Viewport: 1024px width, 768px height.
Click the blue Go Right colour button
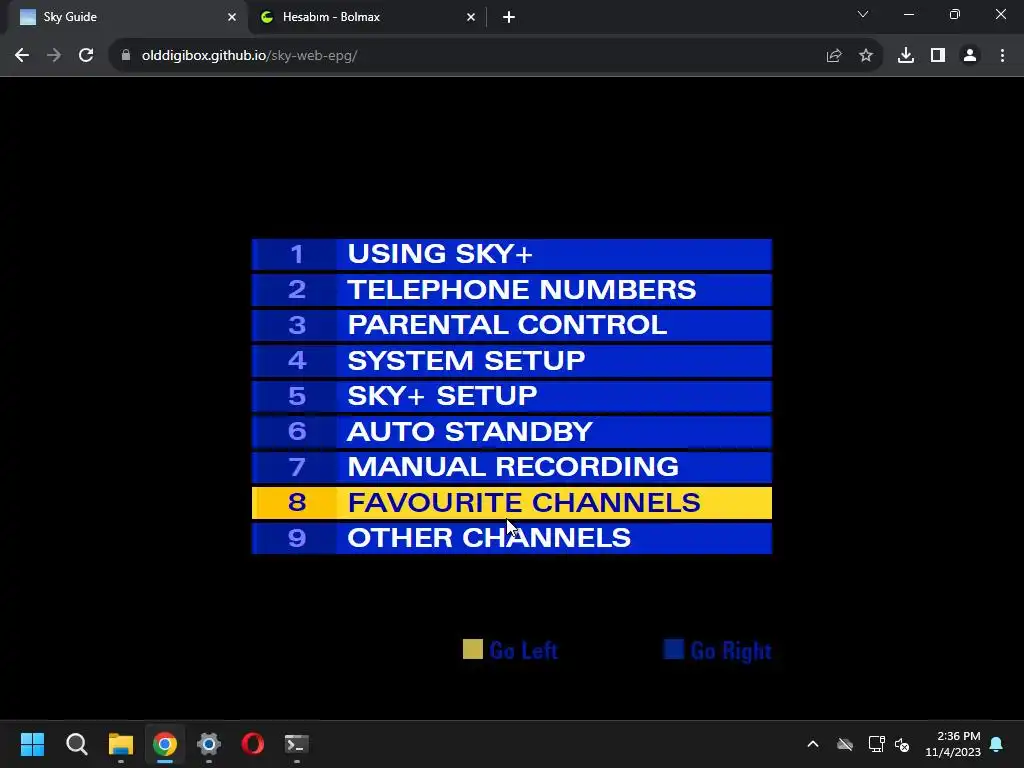[673, 649]
